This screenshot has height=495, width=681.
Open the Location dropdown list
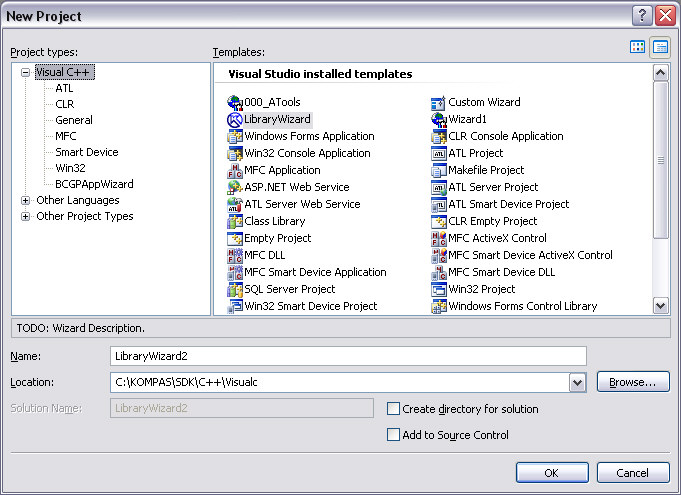point(576,382)
